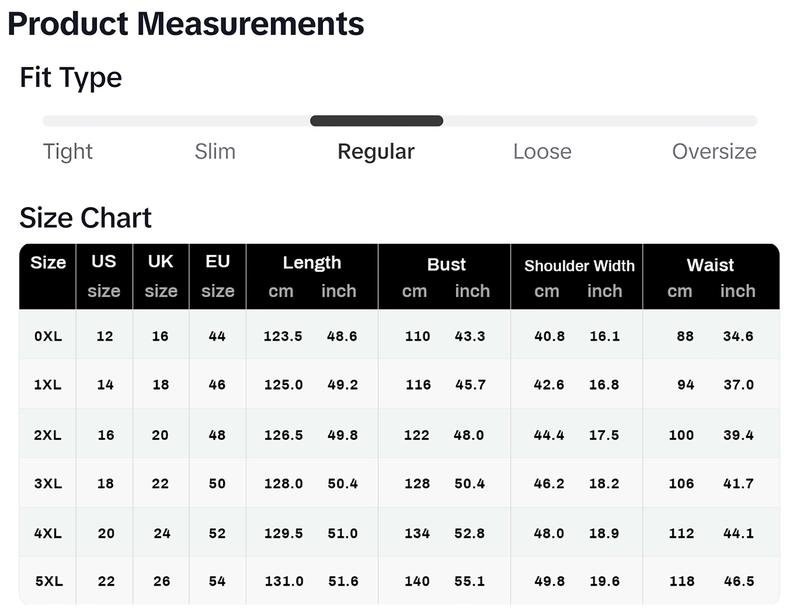Select the Tight fit label

click(x=68, y=152)
